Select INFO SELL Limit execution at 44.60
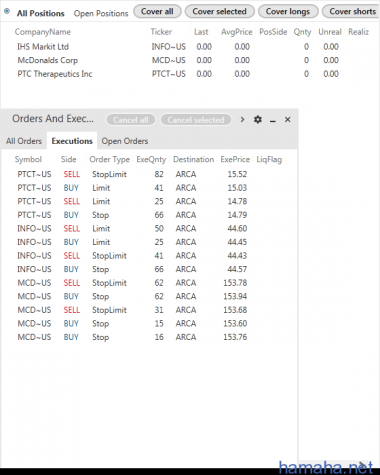Viewport: 380px width, 475px height. coord(149,229)
